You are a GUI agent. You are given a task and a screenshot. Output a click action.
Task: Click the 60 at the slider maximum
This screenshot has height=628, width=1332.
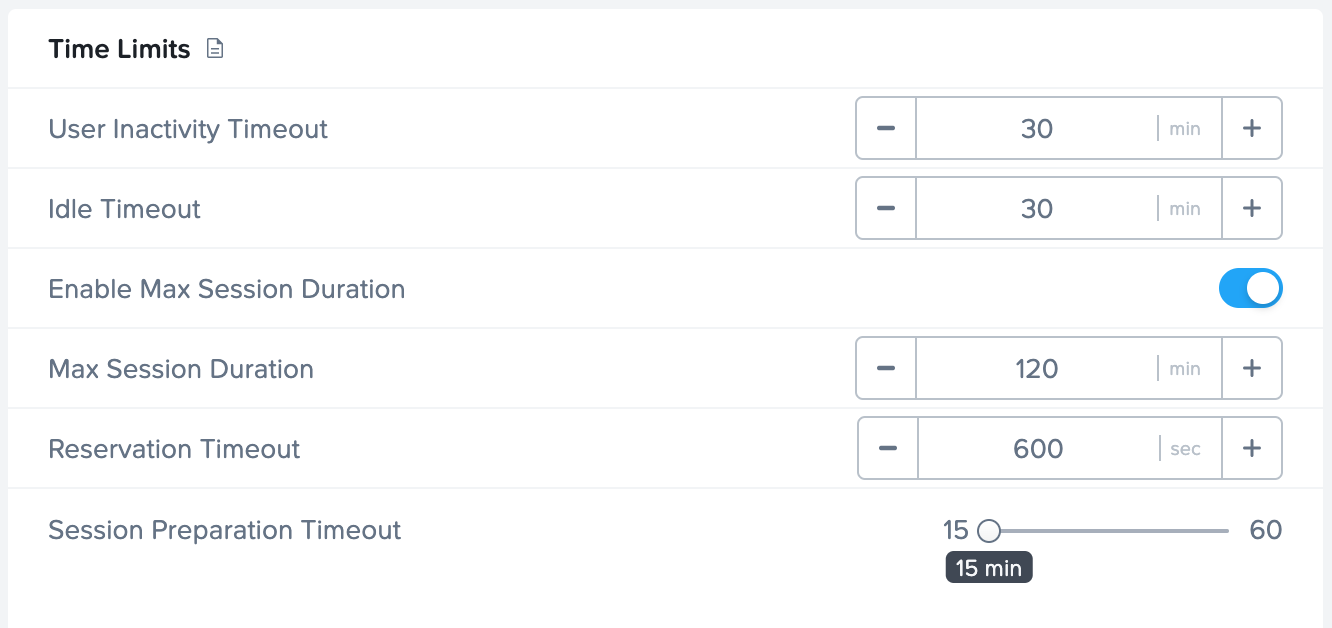point(1266,530)
